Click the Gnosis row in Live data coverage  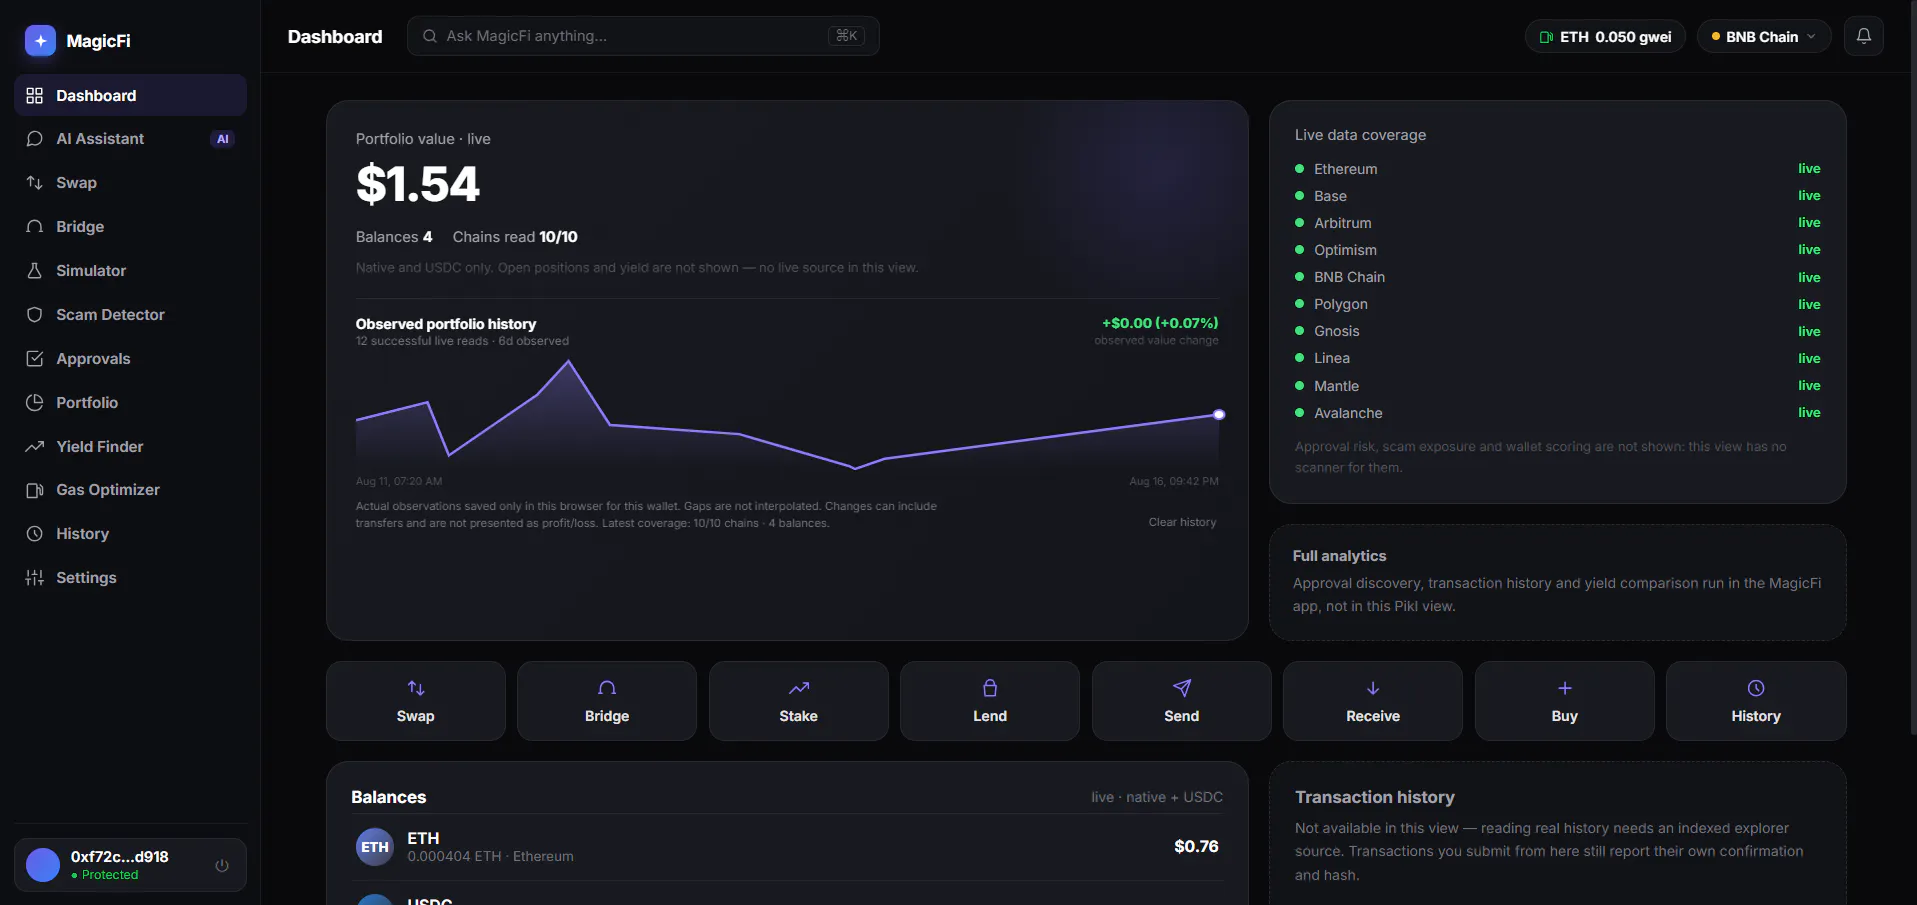click(x=1557, y=331)
